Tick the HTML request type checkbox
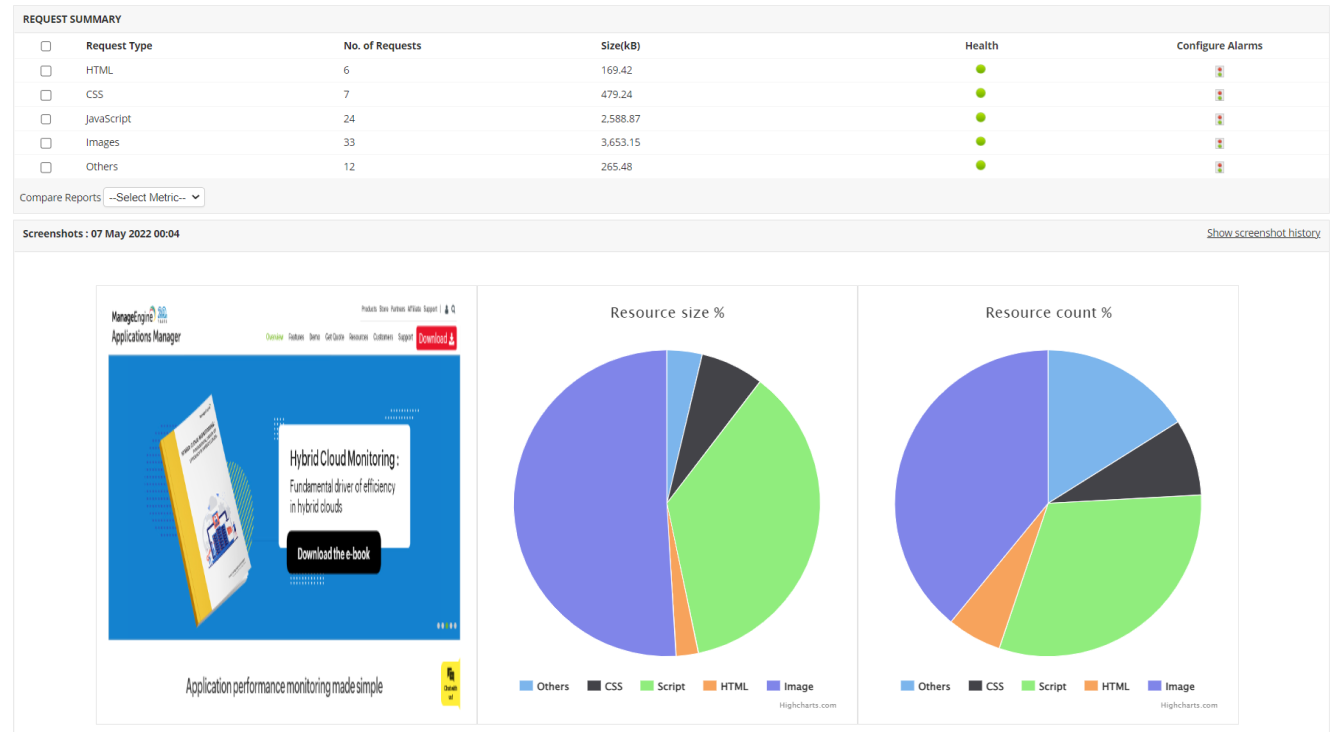1340x732 pixels. pos(46,71)
